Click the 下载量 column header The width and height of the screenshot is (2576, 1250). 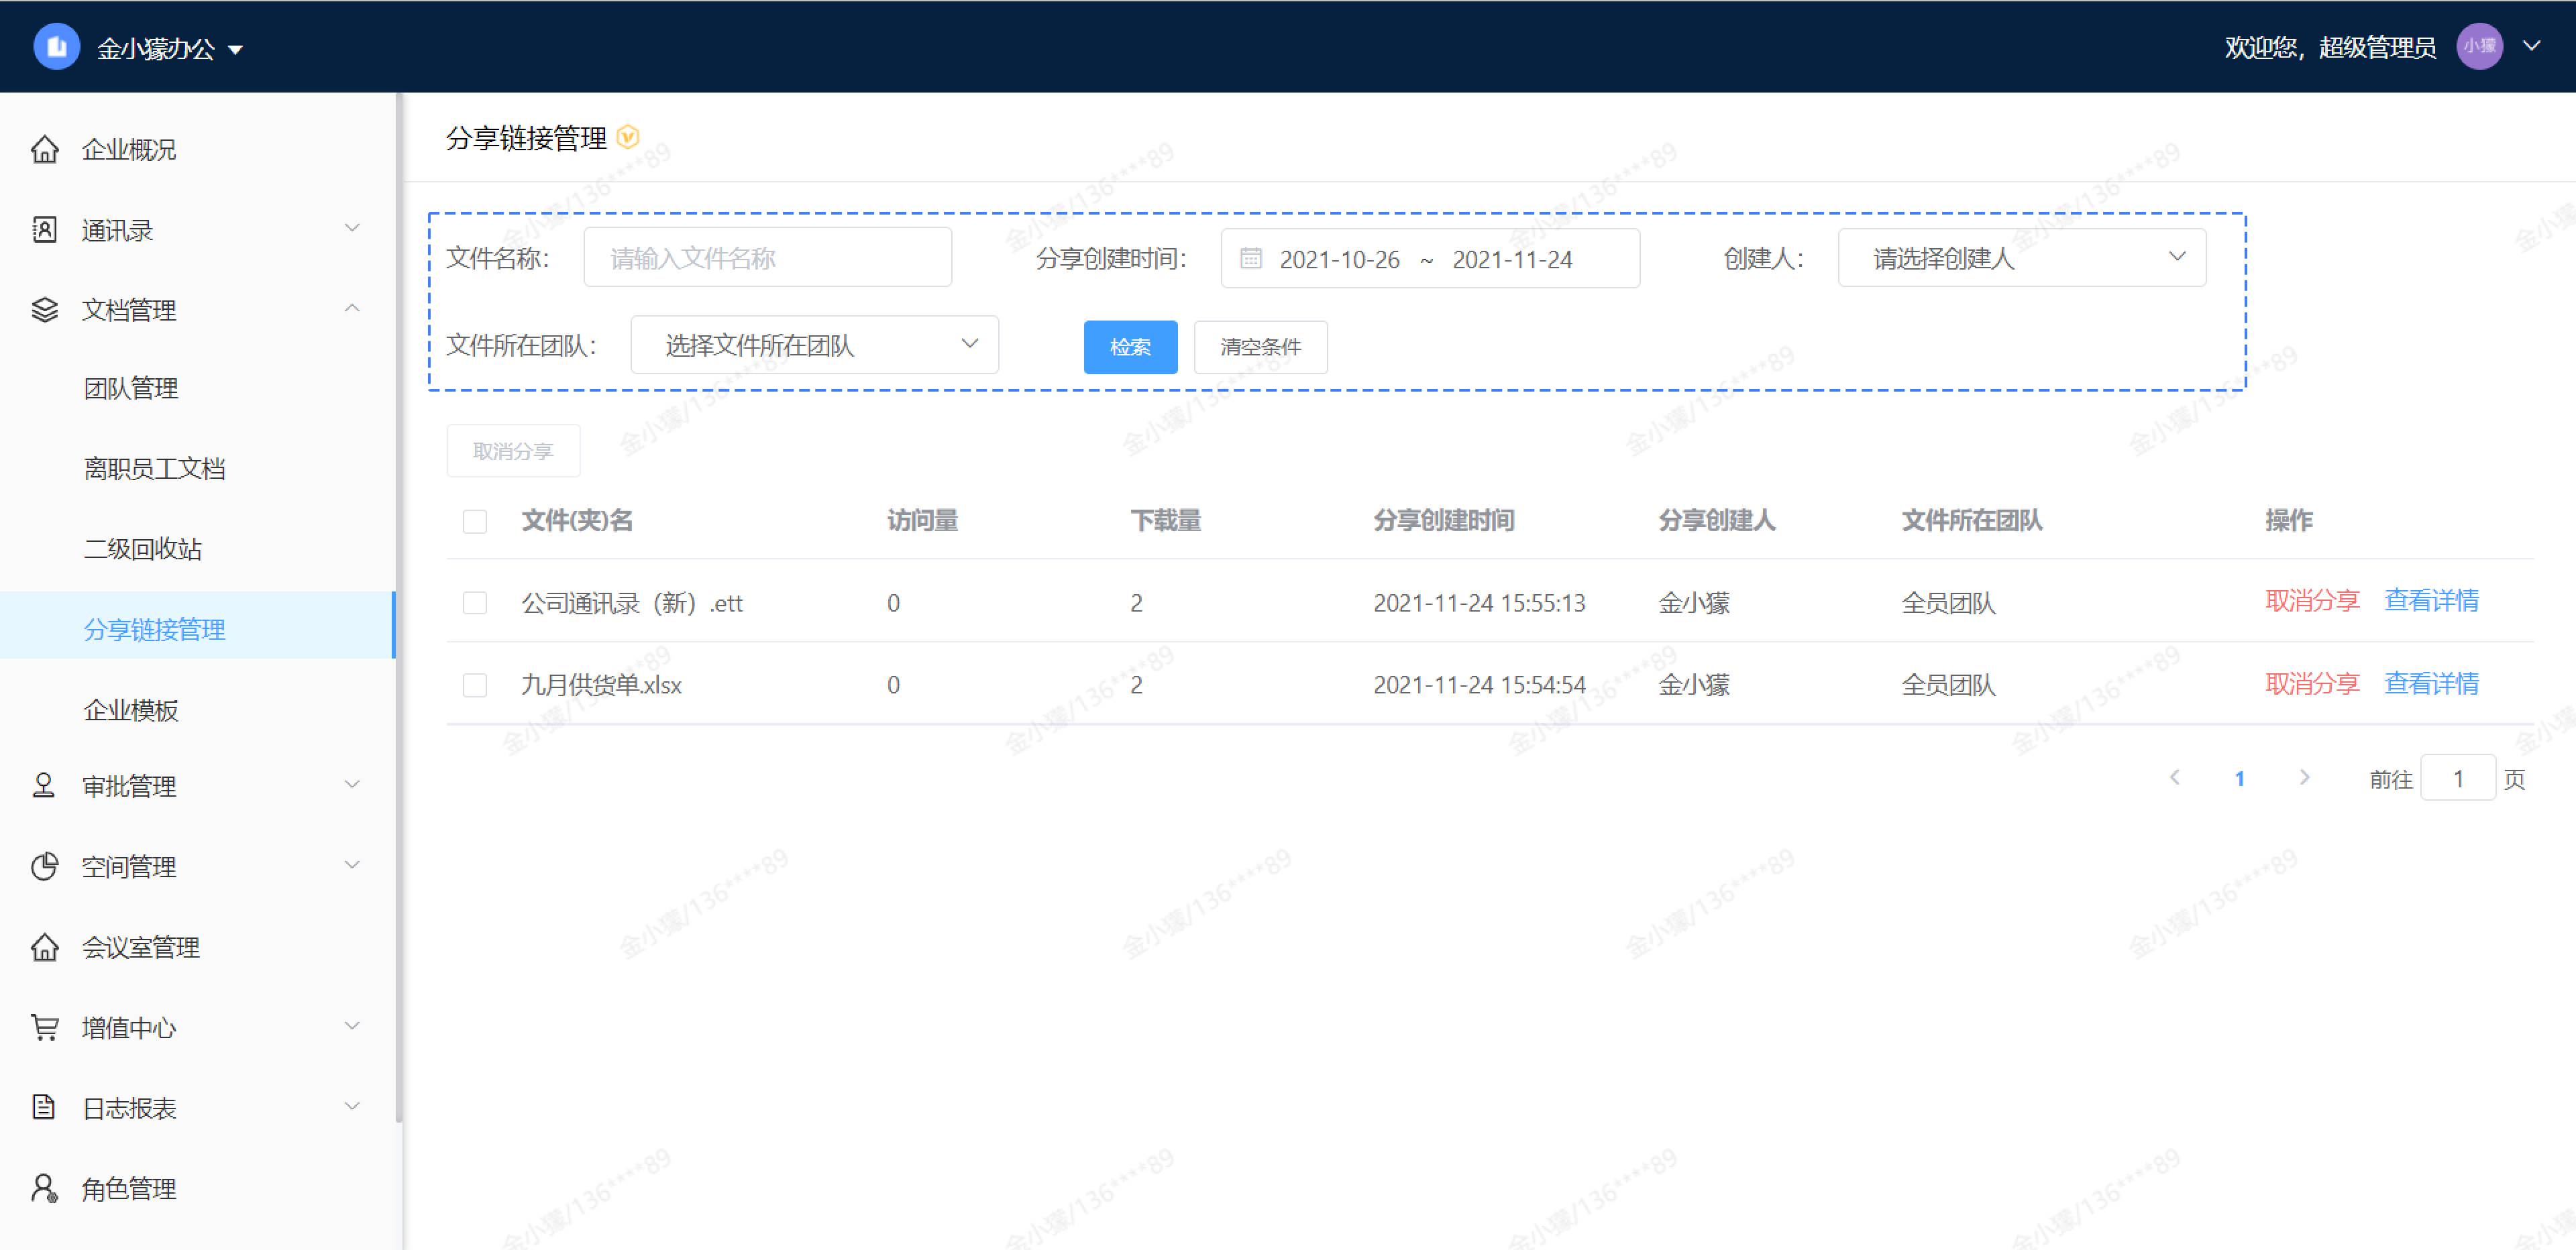coord(1166,520)
